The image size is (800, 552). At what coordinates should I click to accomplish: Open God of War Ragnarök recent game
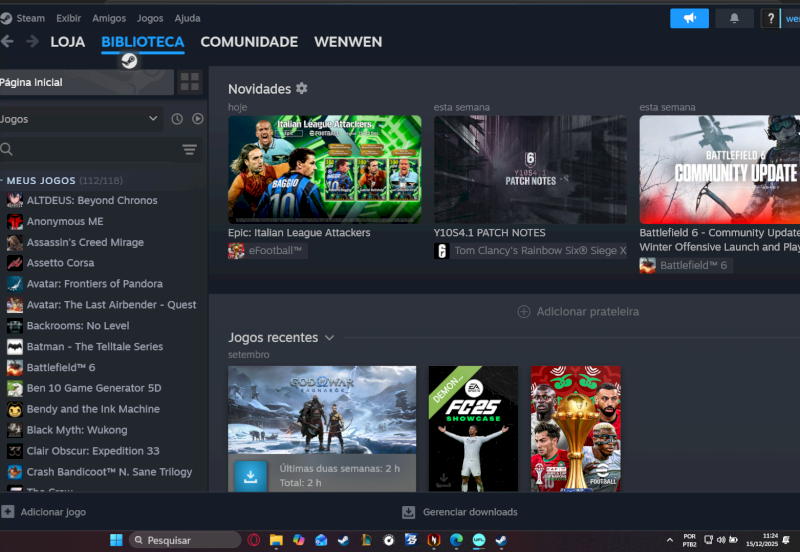pos(322,410)
